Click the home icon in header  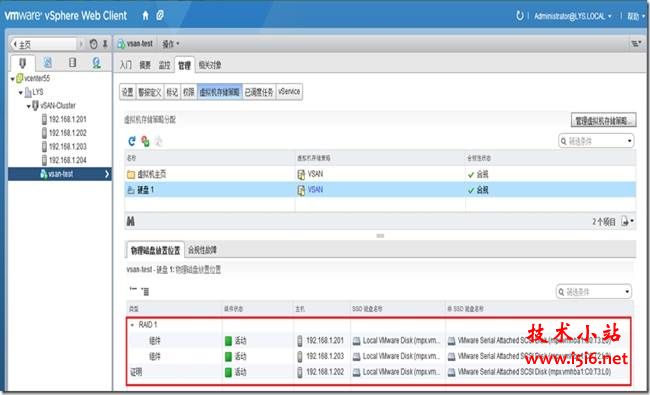145,16
